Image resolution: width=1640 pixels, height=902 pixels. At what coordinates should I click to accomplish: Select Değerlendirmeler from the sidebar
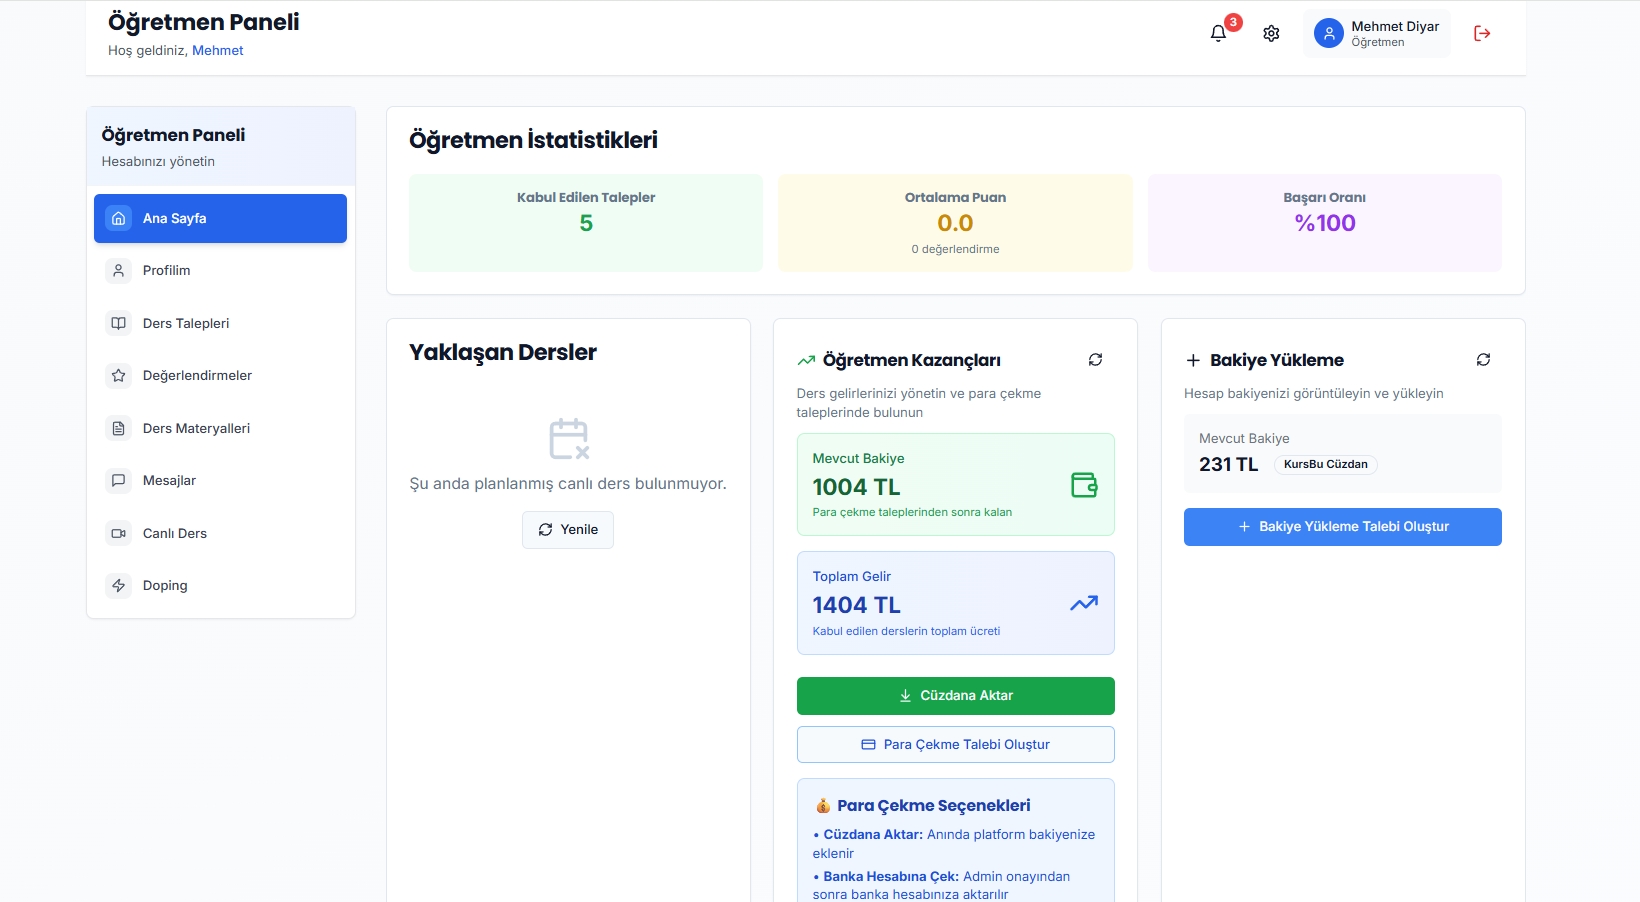click(220, 376)
